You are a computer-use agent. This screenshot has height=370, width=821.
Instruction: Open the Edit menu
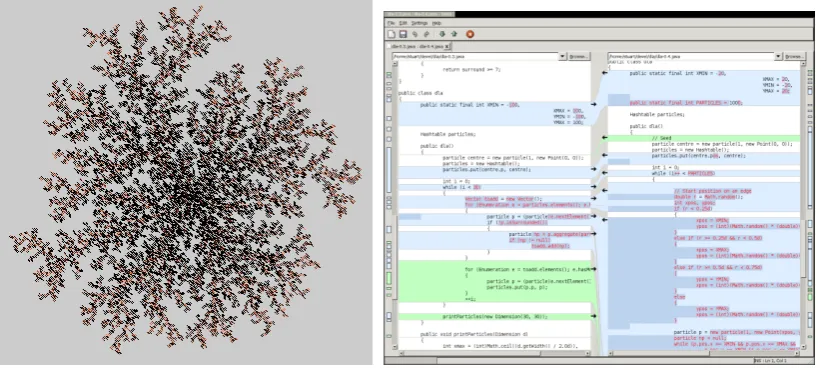pyautogui.click(x=403, y=23)
